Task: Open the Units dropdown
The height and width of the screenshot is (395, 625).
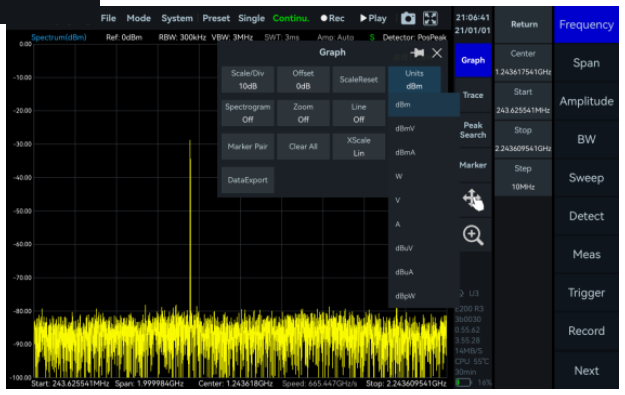Action: (x=414, y=80)
